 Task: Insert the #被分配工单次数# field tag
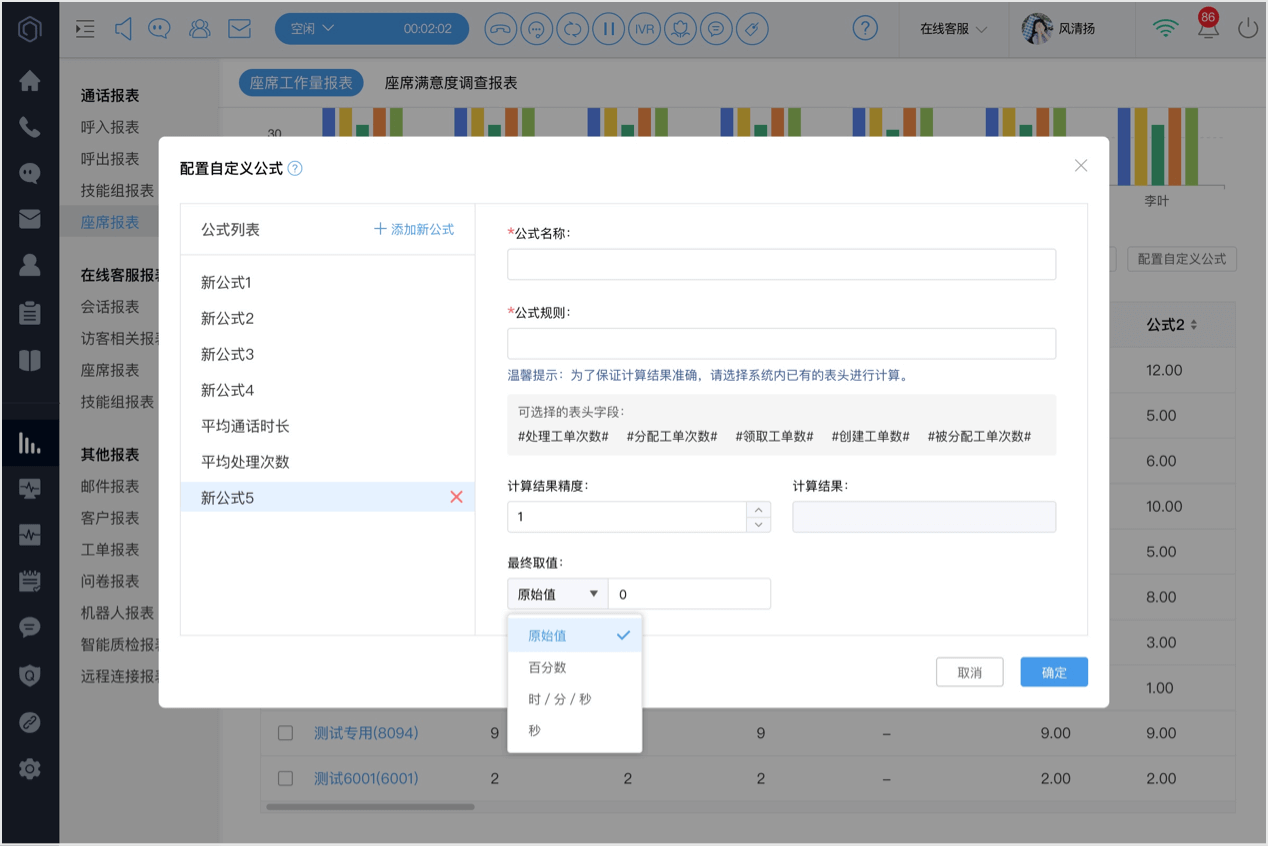(979, 436)
